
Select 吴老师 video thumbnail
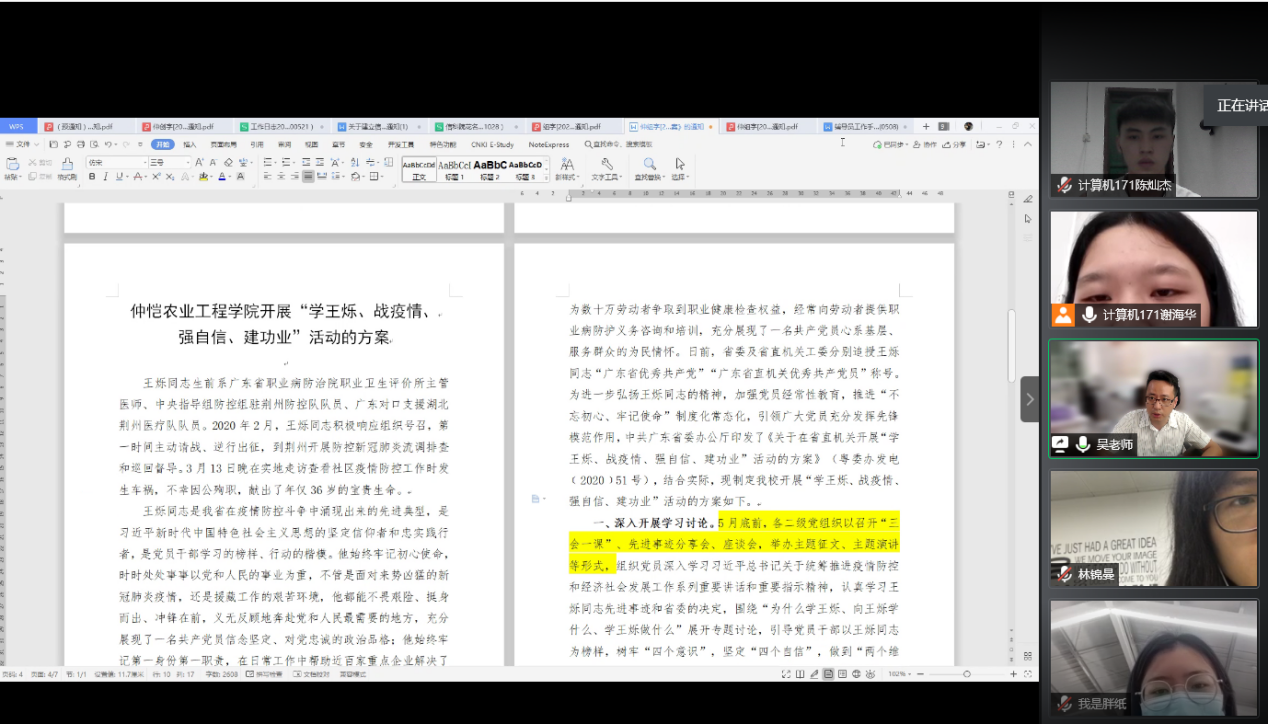click(x=1153, y=399)
